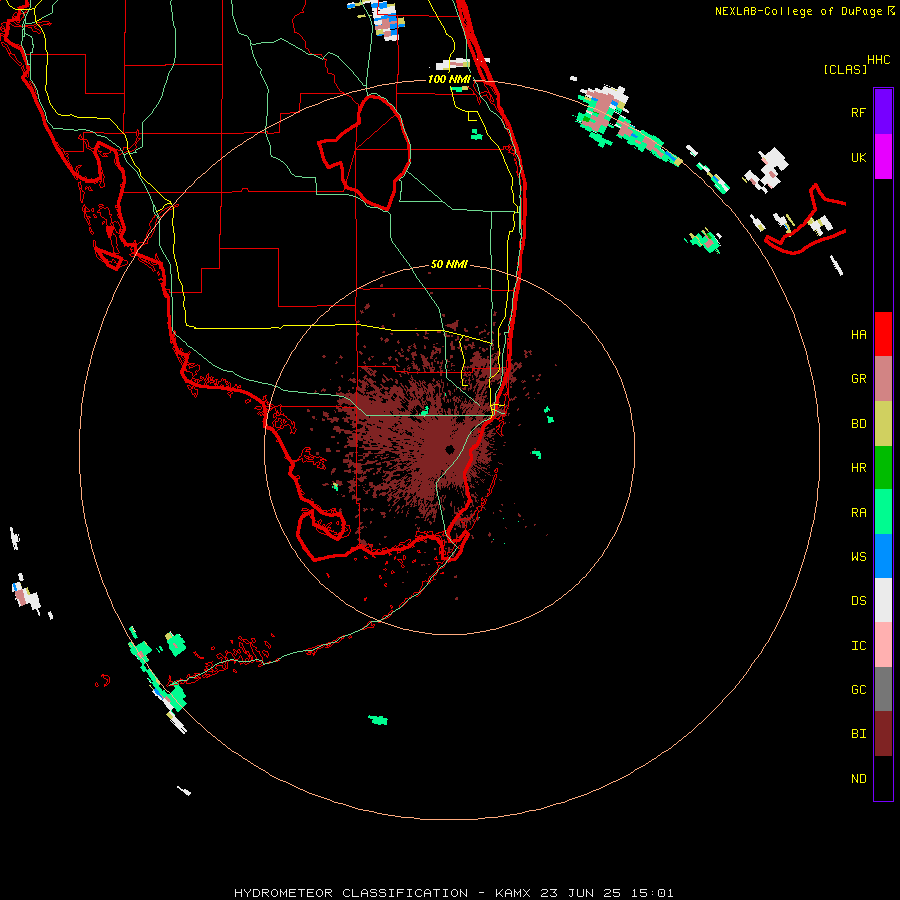Click the RA light green legend swatch
The image size is (900, 900).
click(x=883, y=512)
